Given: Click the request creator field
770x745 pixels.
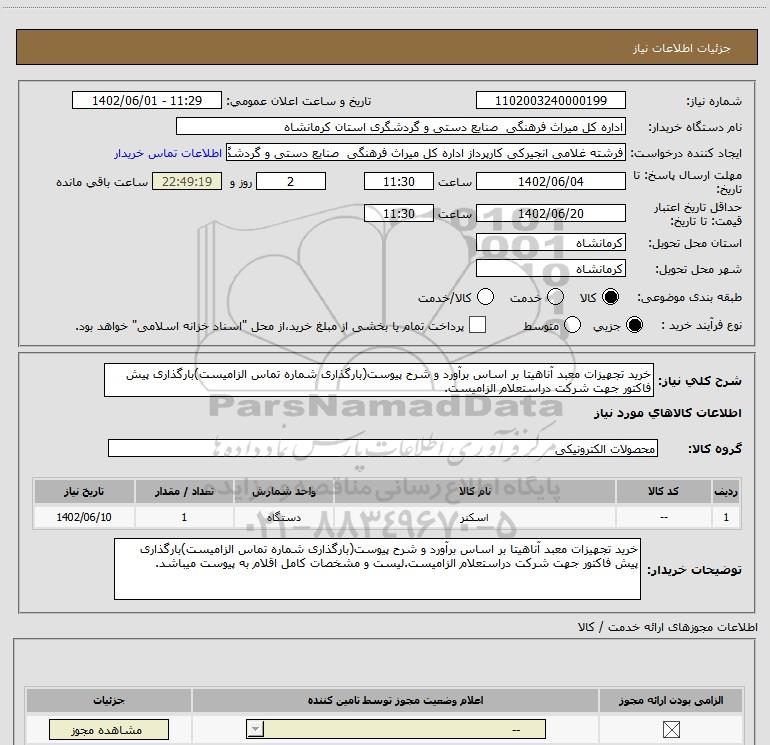Looking at the screenshot, I should [x=426, y=153].
